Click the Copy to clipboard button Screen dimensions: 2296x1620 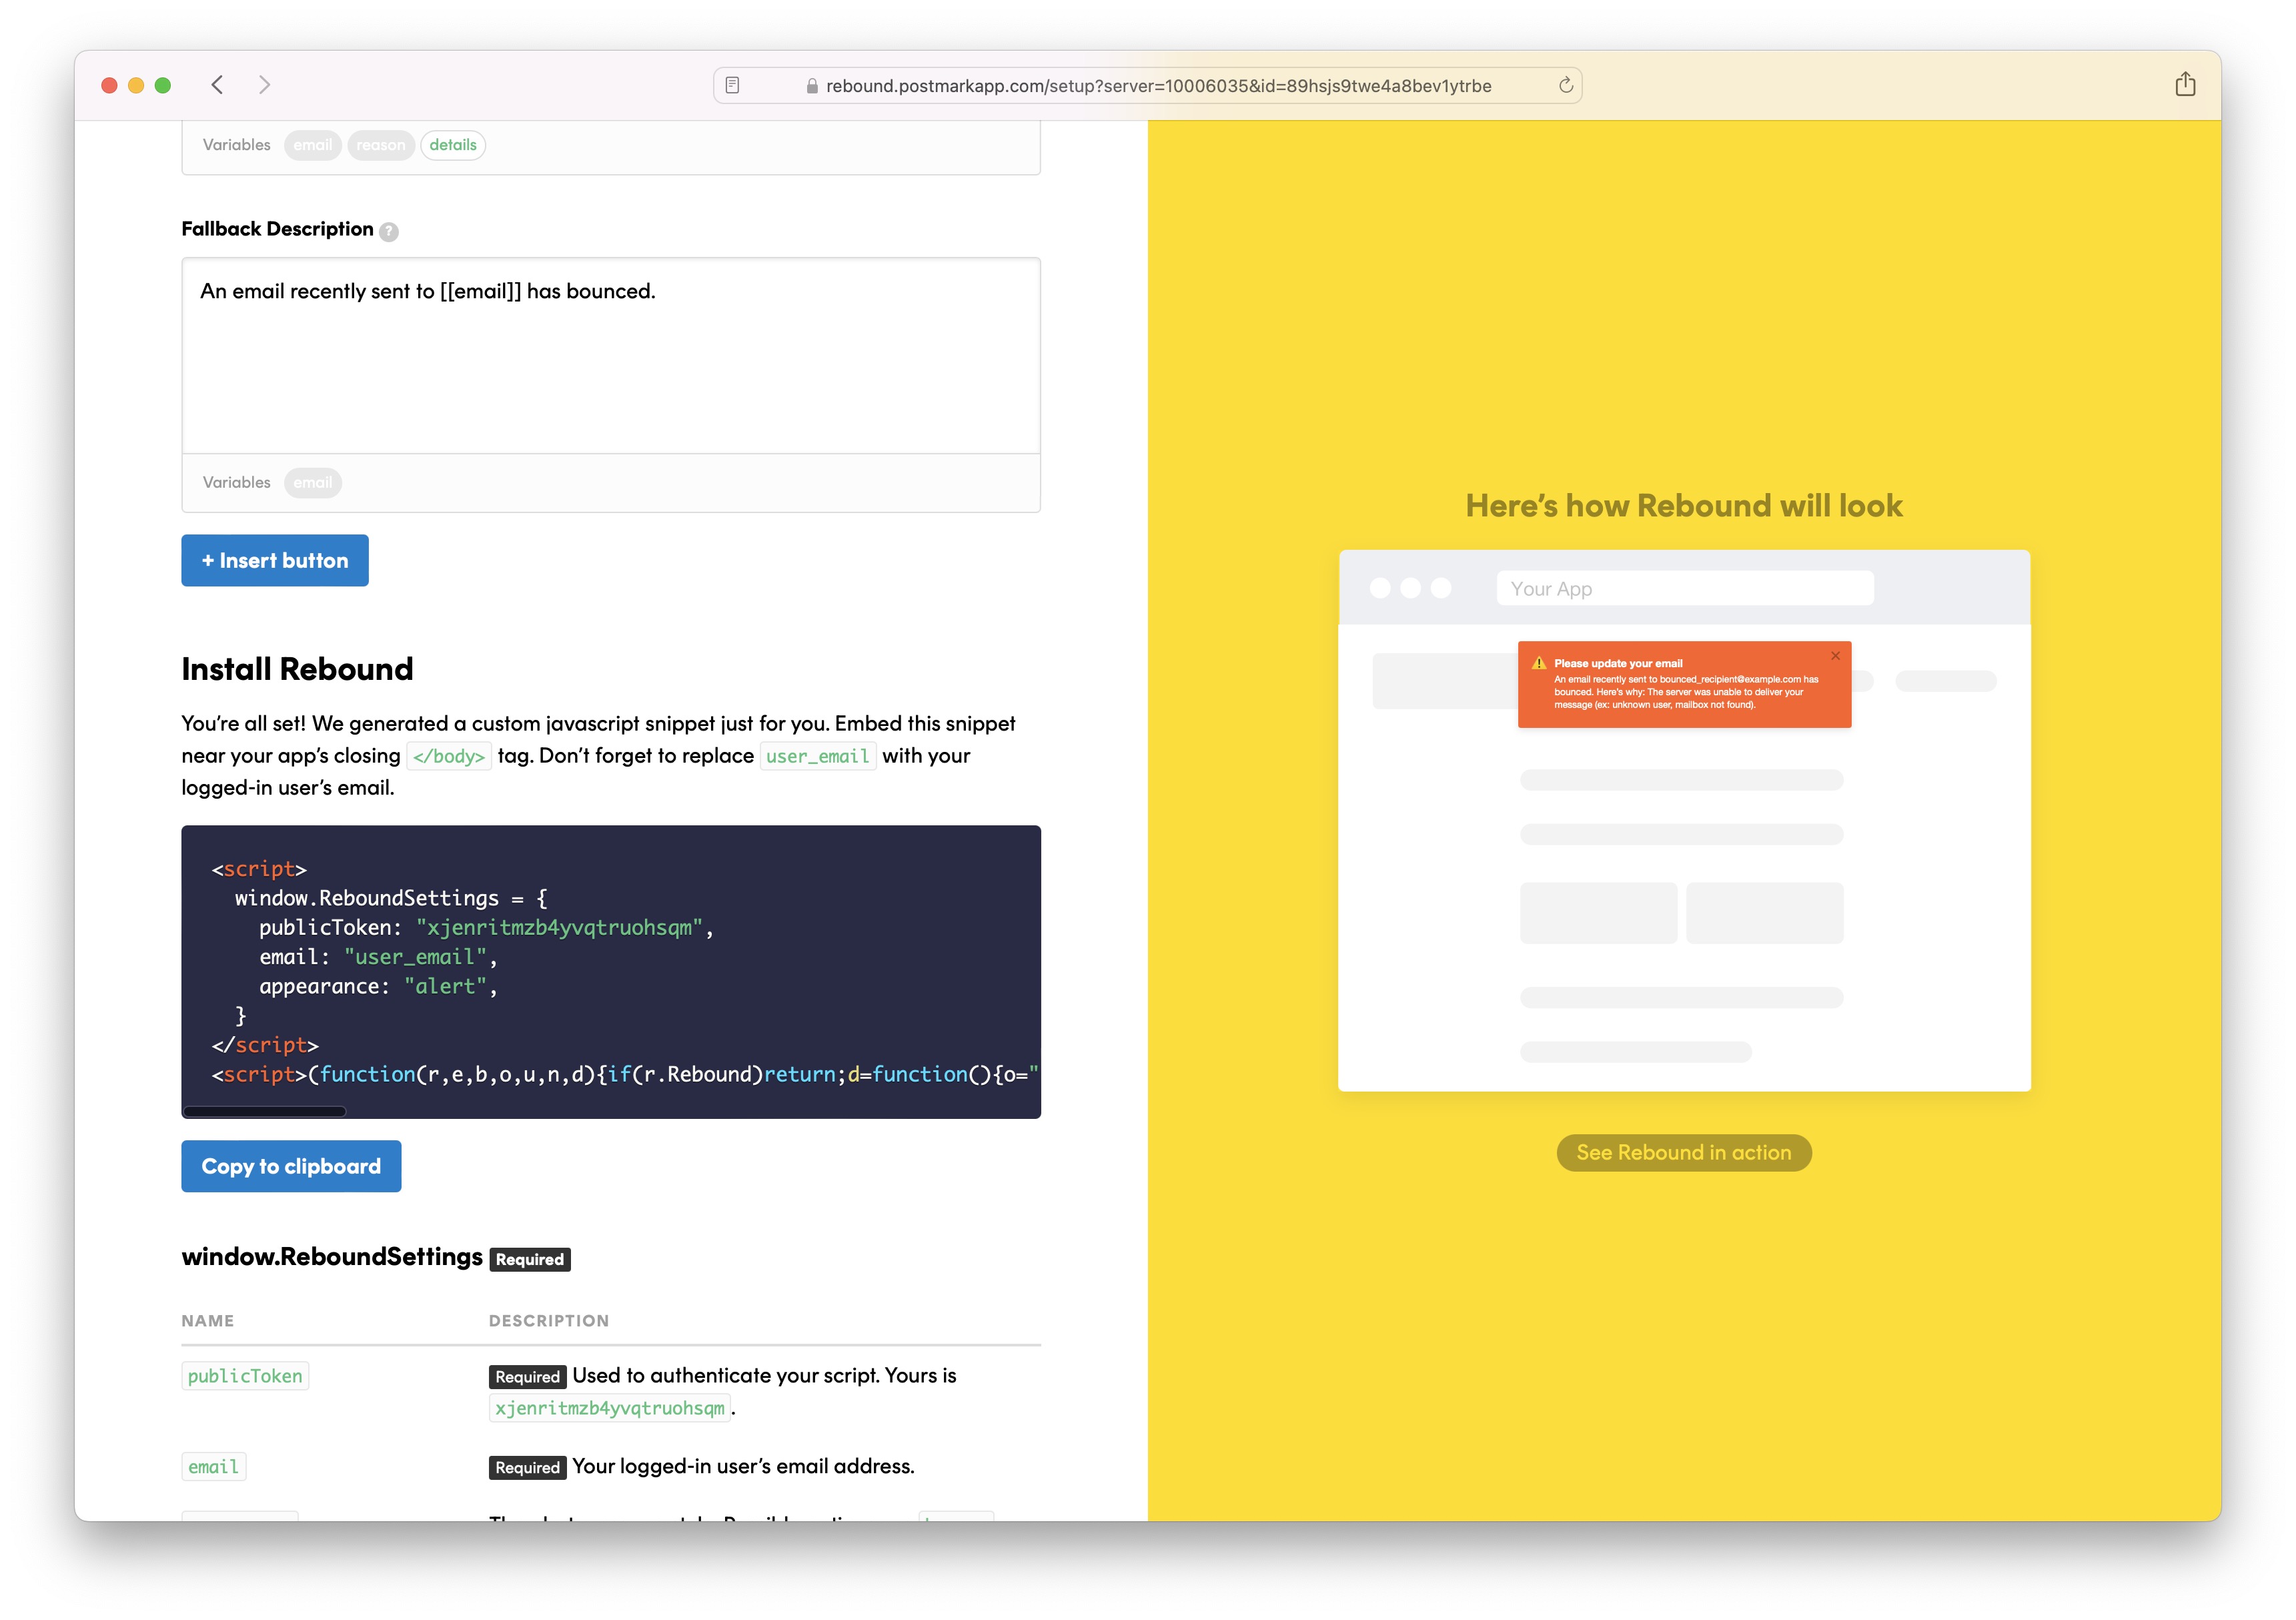[x=291, y=1166]
